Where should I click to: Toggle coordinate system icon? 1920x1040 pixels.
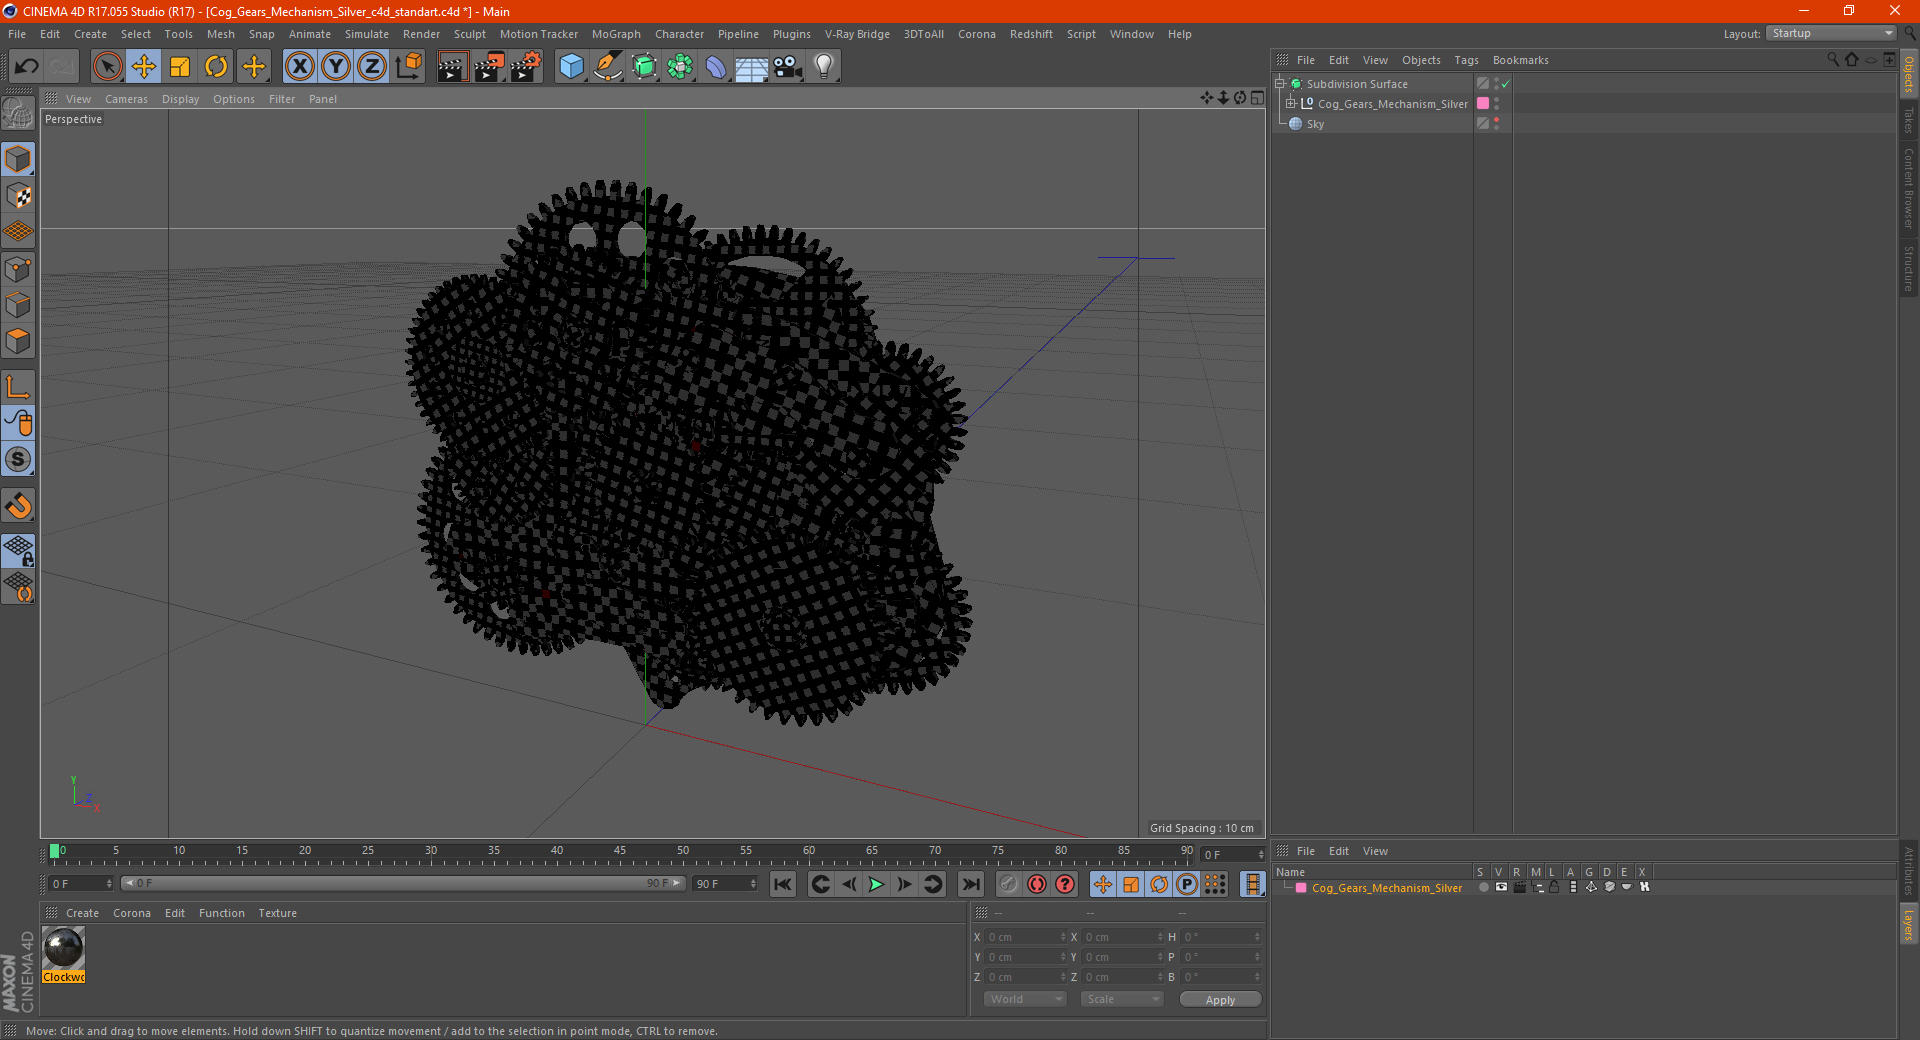tap(408, 67)
